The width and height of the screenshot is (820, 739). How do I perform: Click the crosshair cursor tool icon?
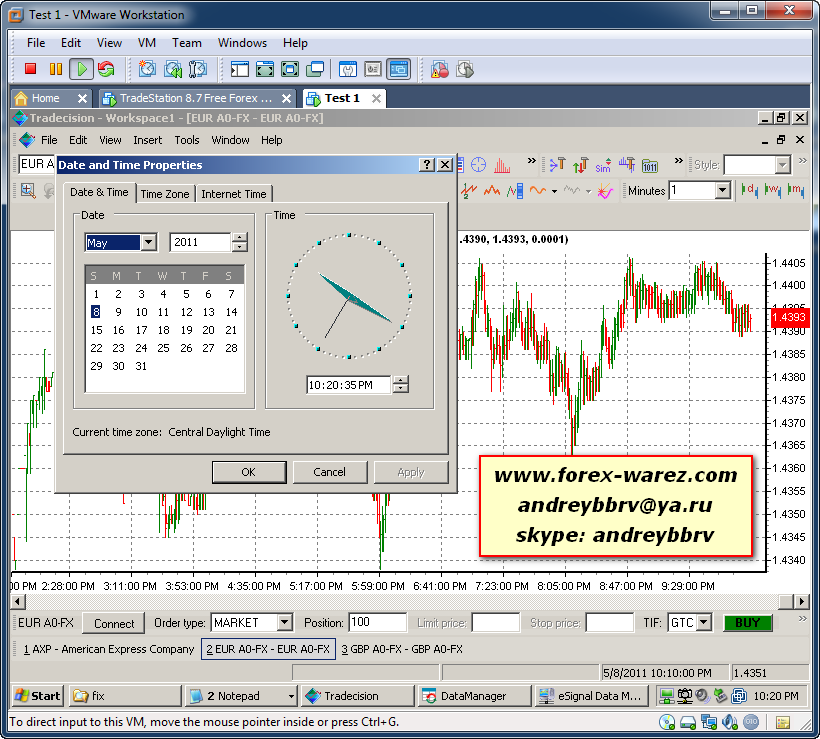(x=478, y=165)
